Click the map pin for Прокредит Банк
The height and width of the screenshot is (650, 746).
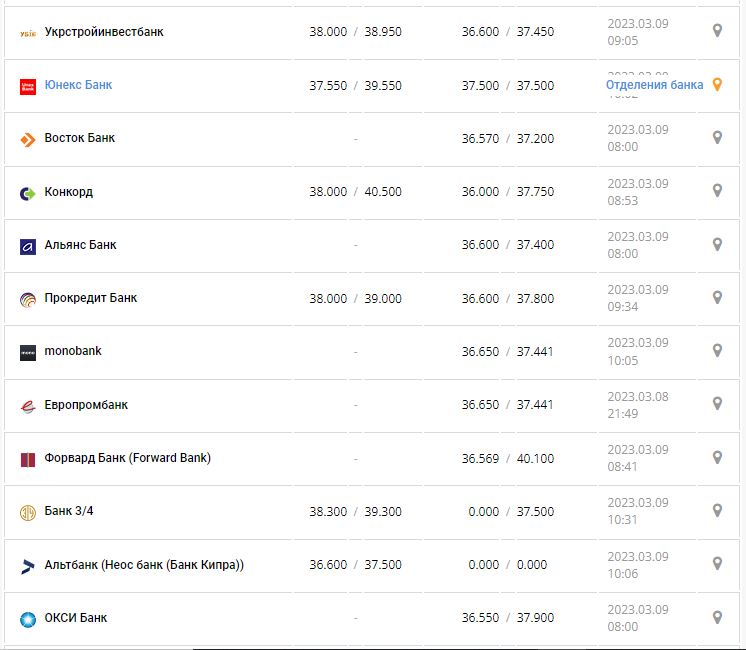717,297
